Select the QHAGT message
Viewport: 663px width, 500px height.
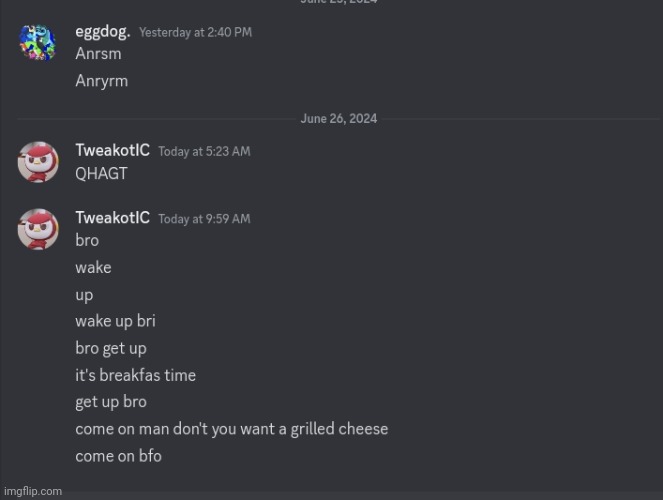click(101, 173)
